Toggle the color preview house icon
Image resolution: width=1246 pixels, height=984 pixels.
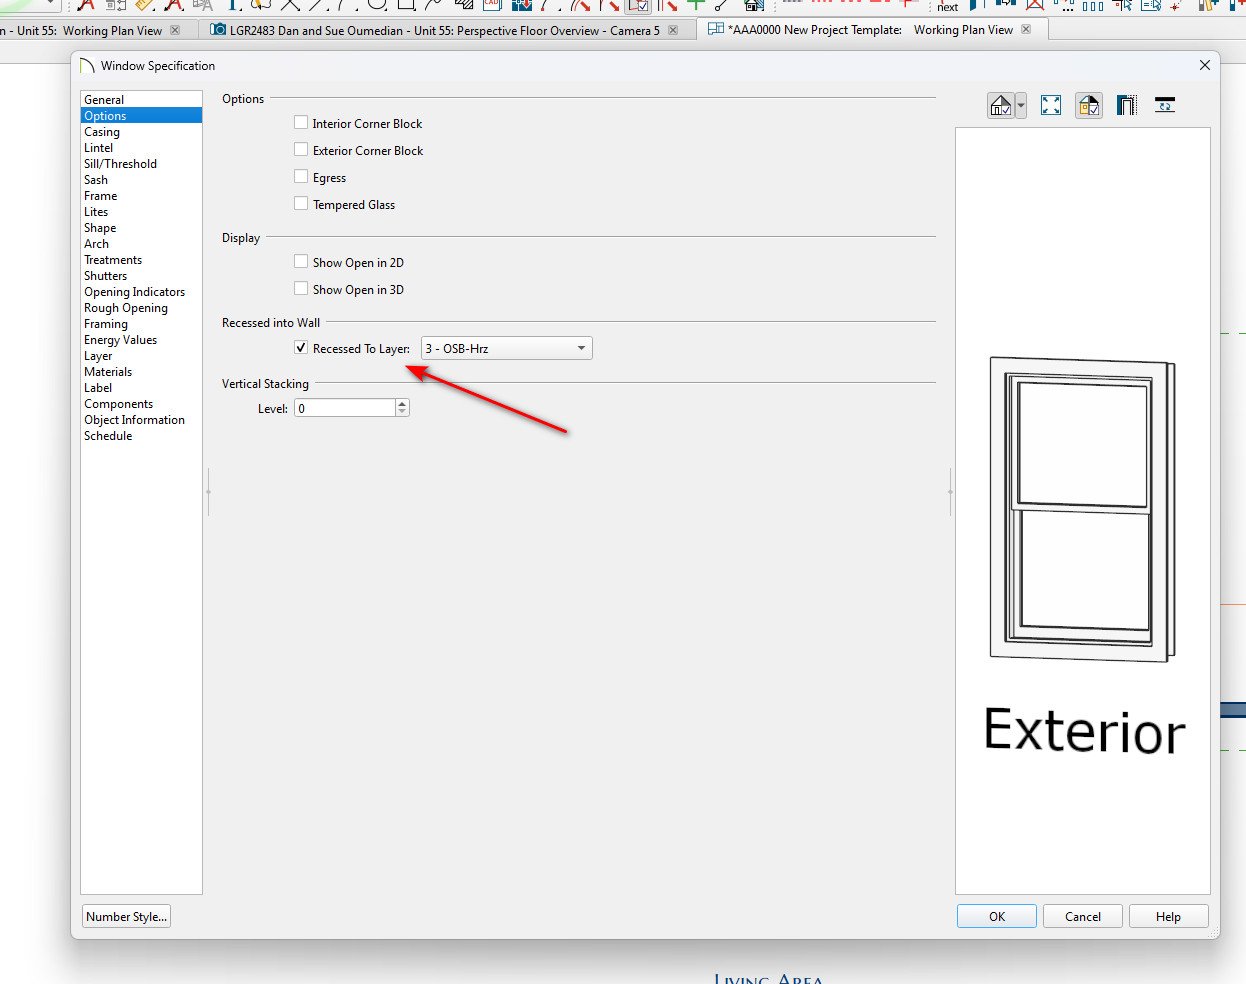pos(1089,105)
